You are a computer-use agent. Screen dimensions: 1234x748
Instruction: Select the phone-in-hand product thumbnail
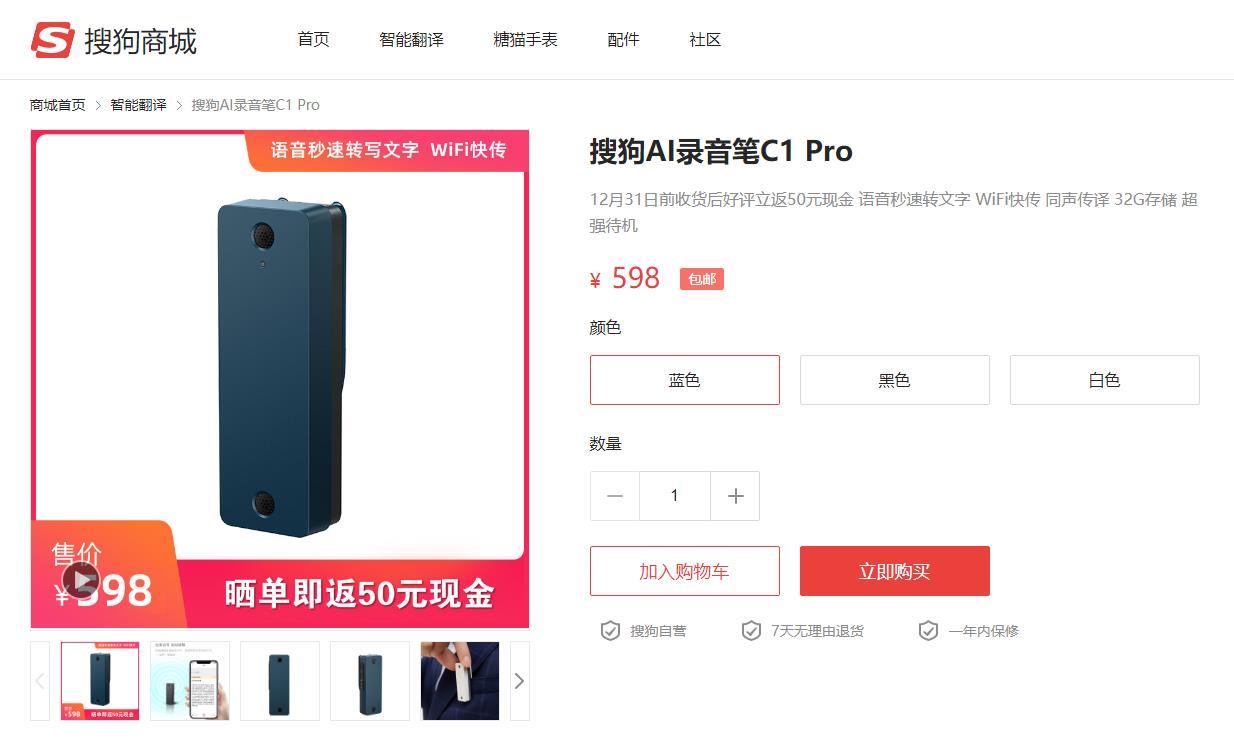190,681
